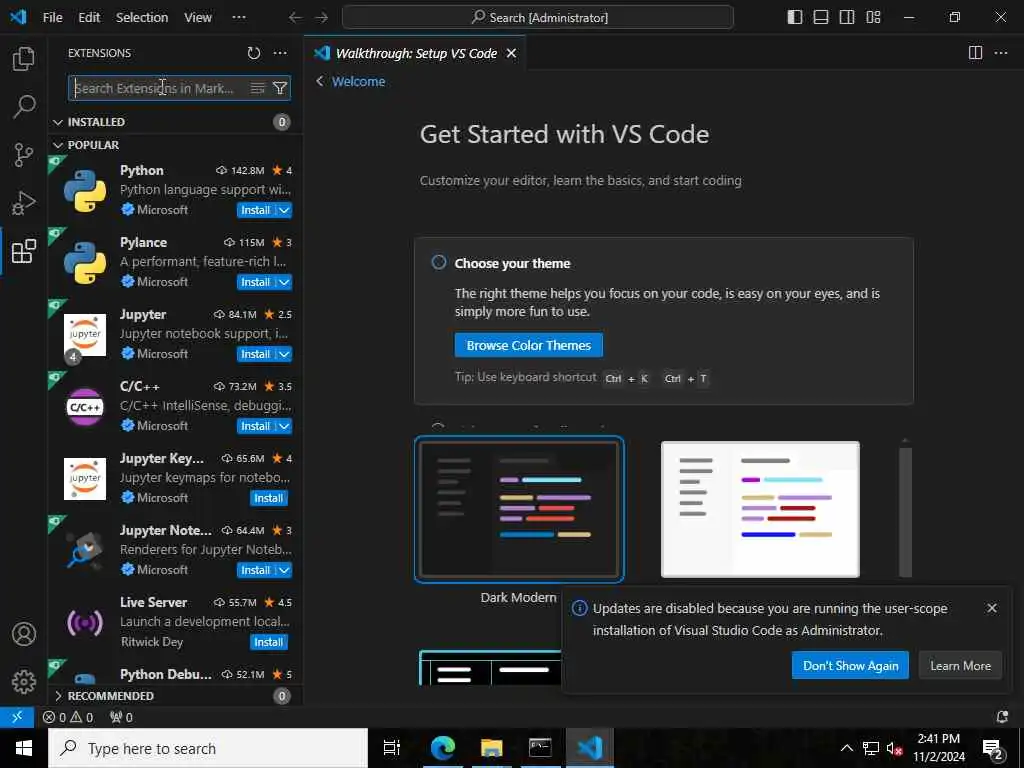This screenshot has height=768, width=1024.
Task: Dismiss the updates disabled notification
Action: click(x=992, y=608)
